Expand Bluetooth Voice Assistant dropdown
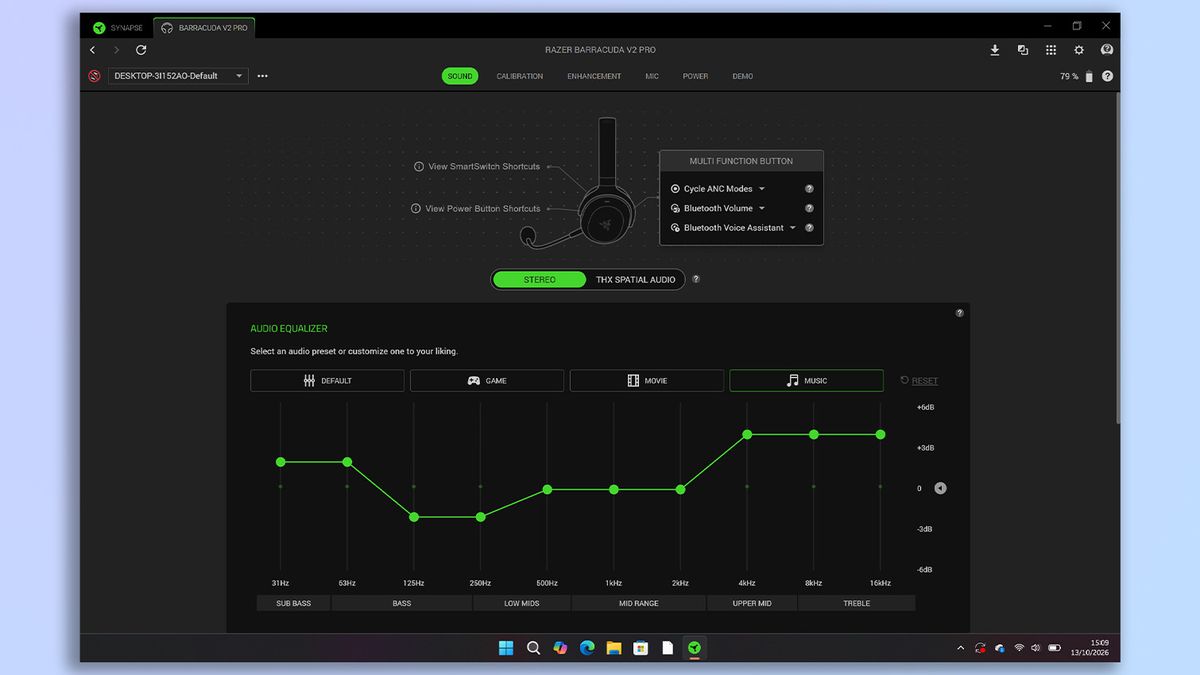This screenshot has width=1200, height=675. pyautogui.click(x=793, y=228)
